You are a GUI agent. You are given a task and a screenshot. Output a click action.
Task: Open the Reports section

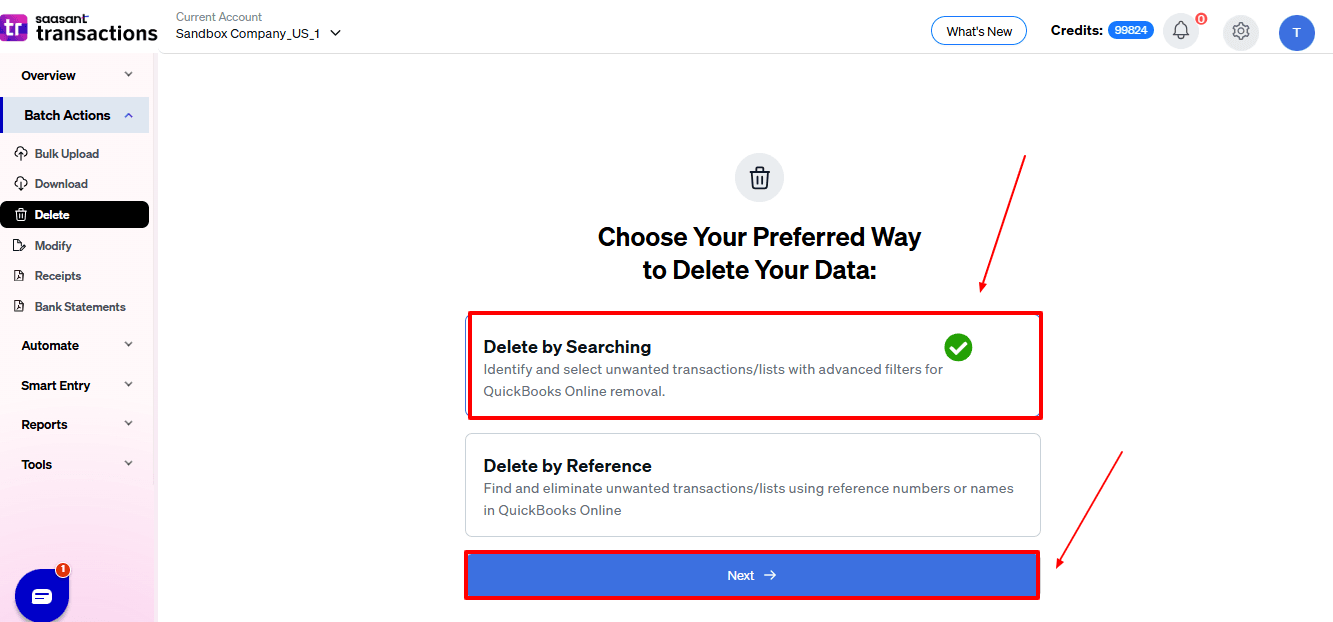pyautogui.click(x=75, y=424)
